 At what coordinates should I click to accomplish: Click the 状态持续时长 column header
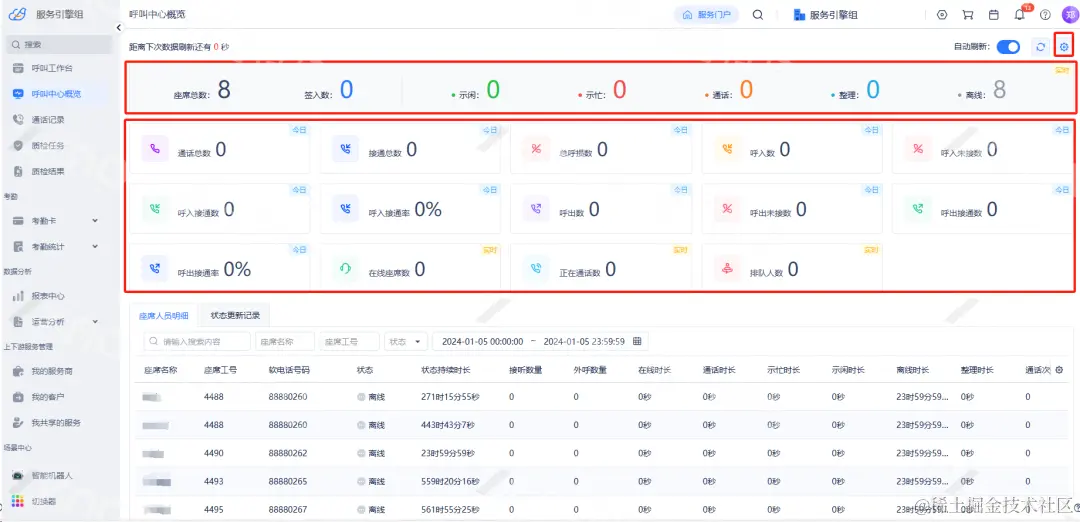click(x=446, y=370)
